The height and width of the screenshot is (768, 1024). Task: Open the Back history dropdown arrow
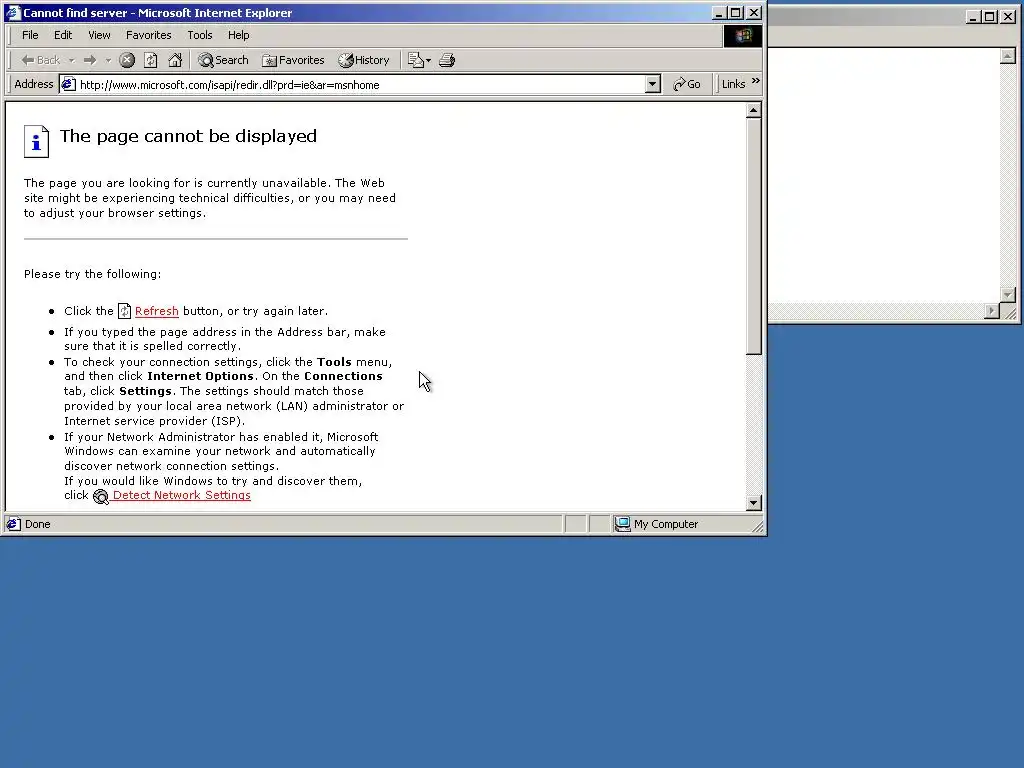tap(71, 60)
